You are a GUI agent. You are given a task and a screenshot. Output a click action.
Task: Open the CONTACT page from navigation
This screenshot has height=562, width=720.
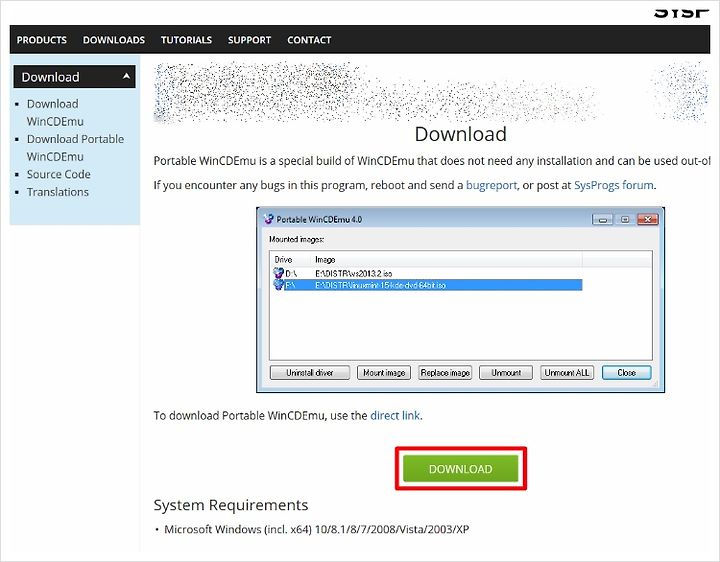tap(309, 40)
